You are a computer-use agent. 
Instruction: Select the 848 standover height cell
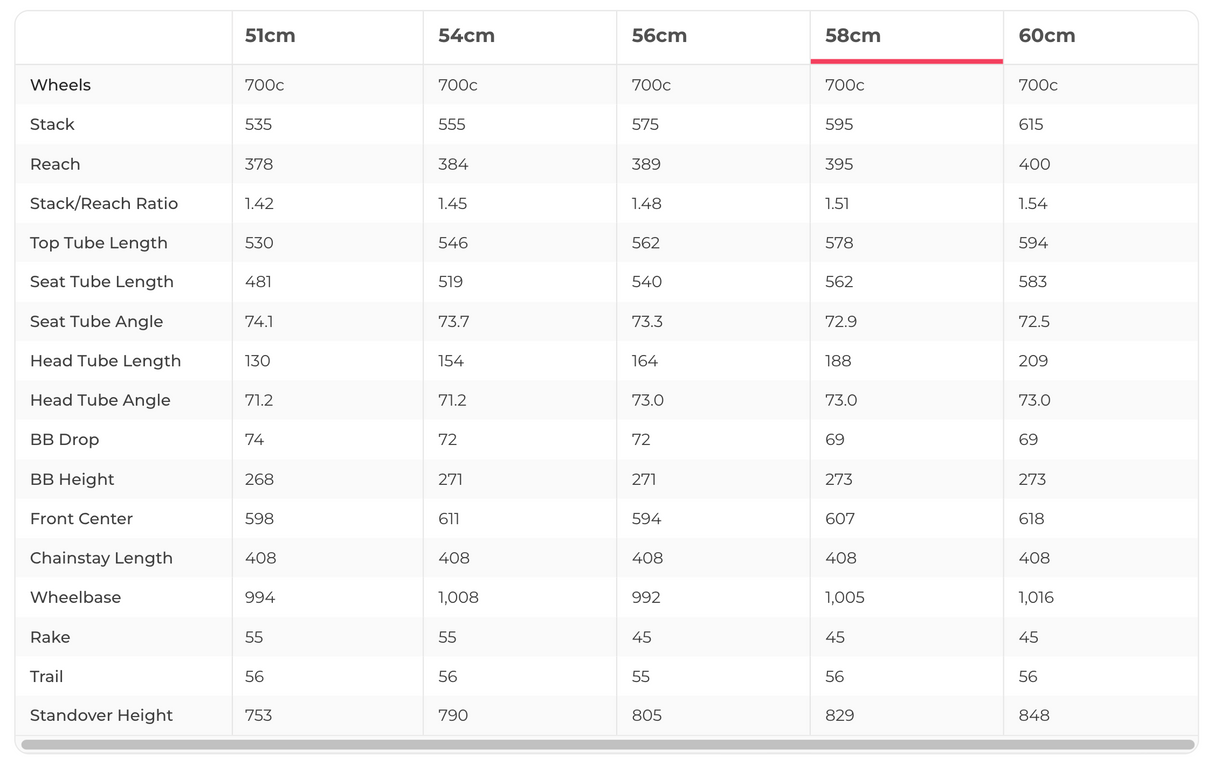point(1033,715)
